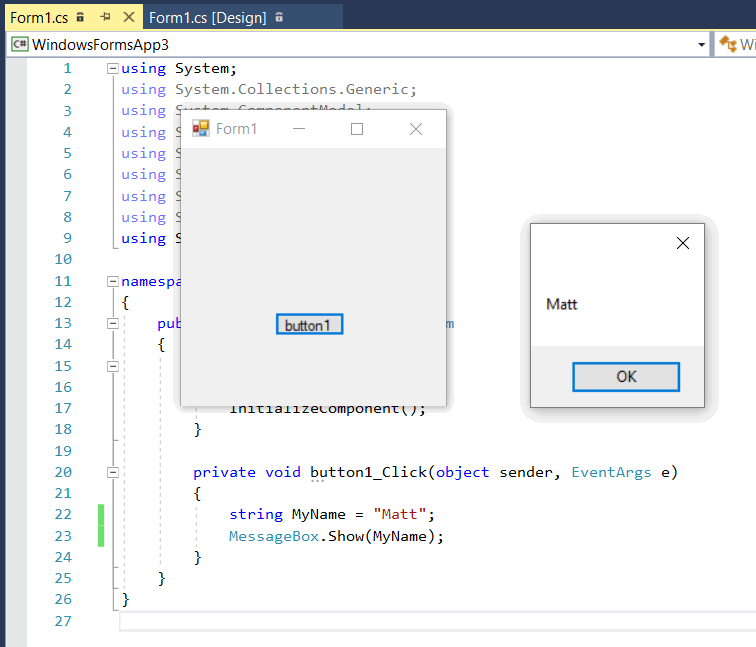Click the "Matt" text in the message box
The image size is (756, 647).
pos(561,305)
